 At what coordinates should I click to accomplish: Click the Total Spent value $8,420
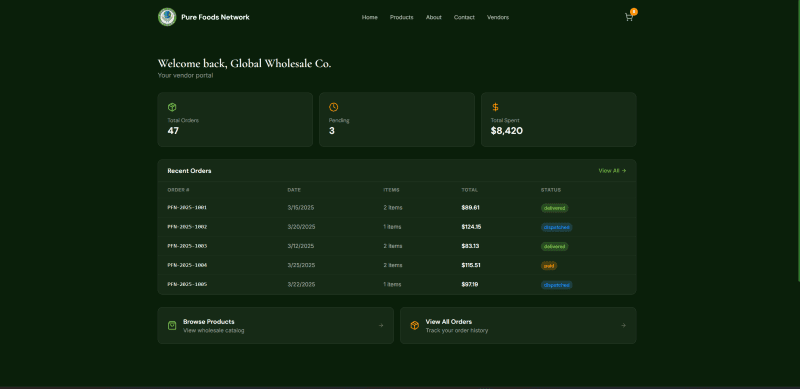click(507, 131)
